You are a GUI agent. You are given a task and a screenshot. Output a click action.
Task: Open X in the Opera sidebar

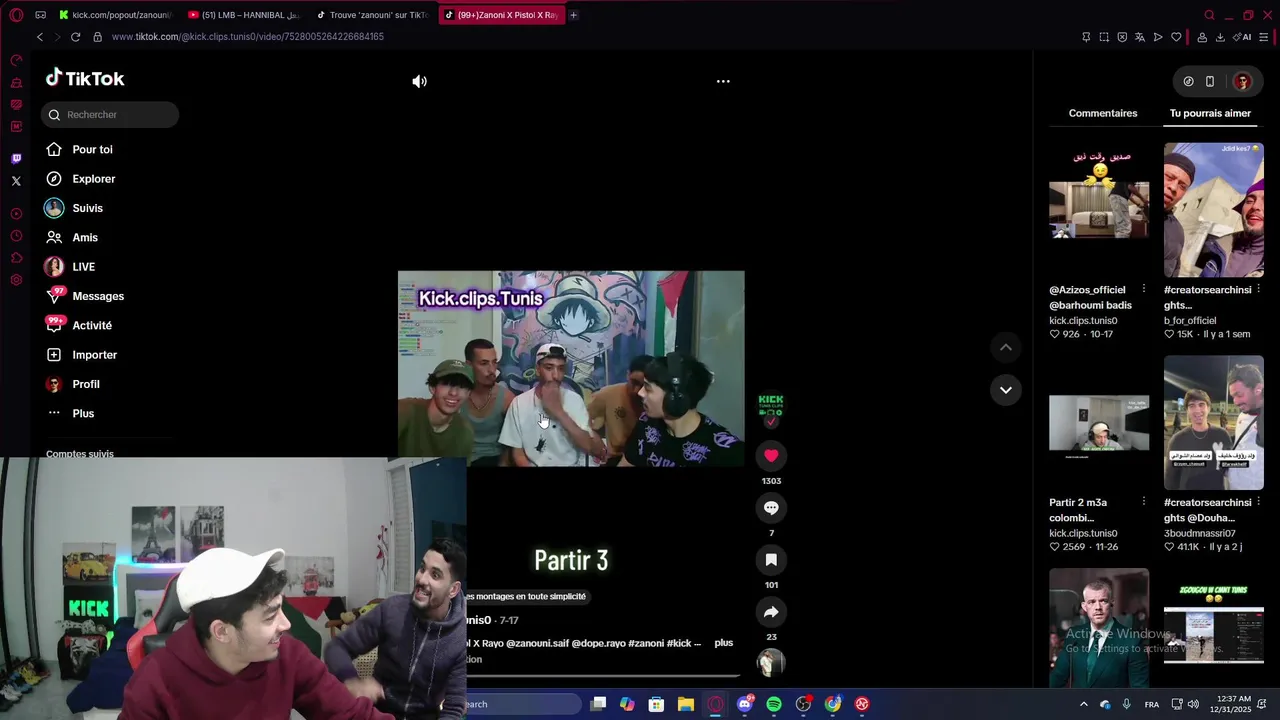[16, 181]
